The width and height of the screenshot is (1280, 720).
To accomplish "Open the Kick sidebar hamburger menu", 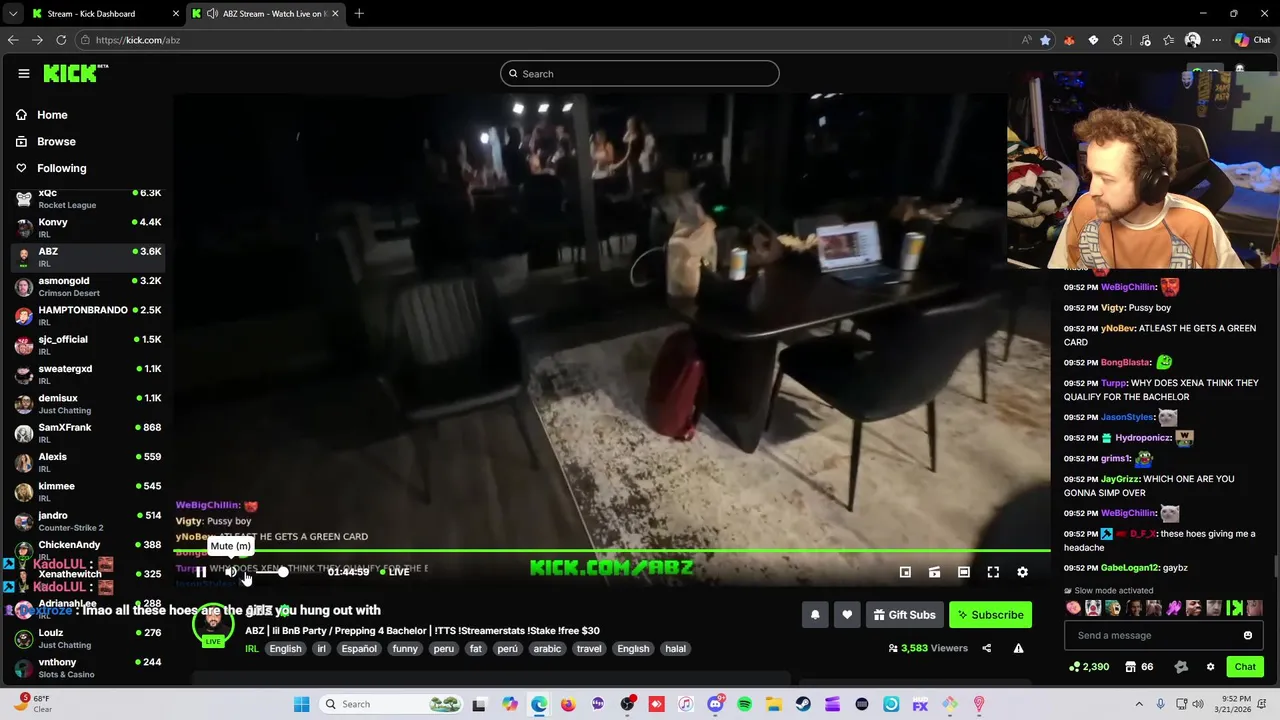I will (24, 73).
